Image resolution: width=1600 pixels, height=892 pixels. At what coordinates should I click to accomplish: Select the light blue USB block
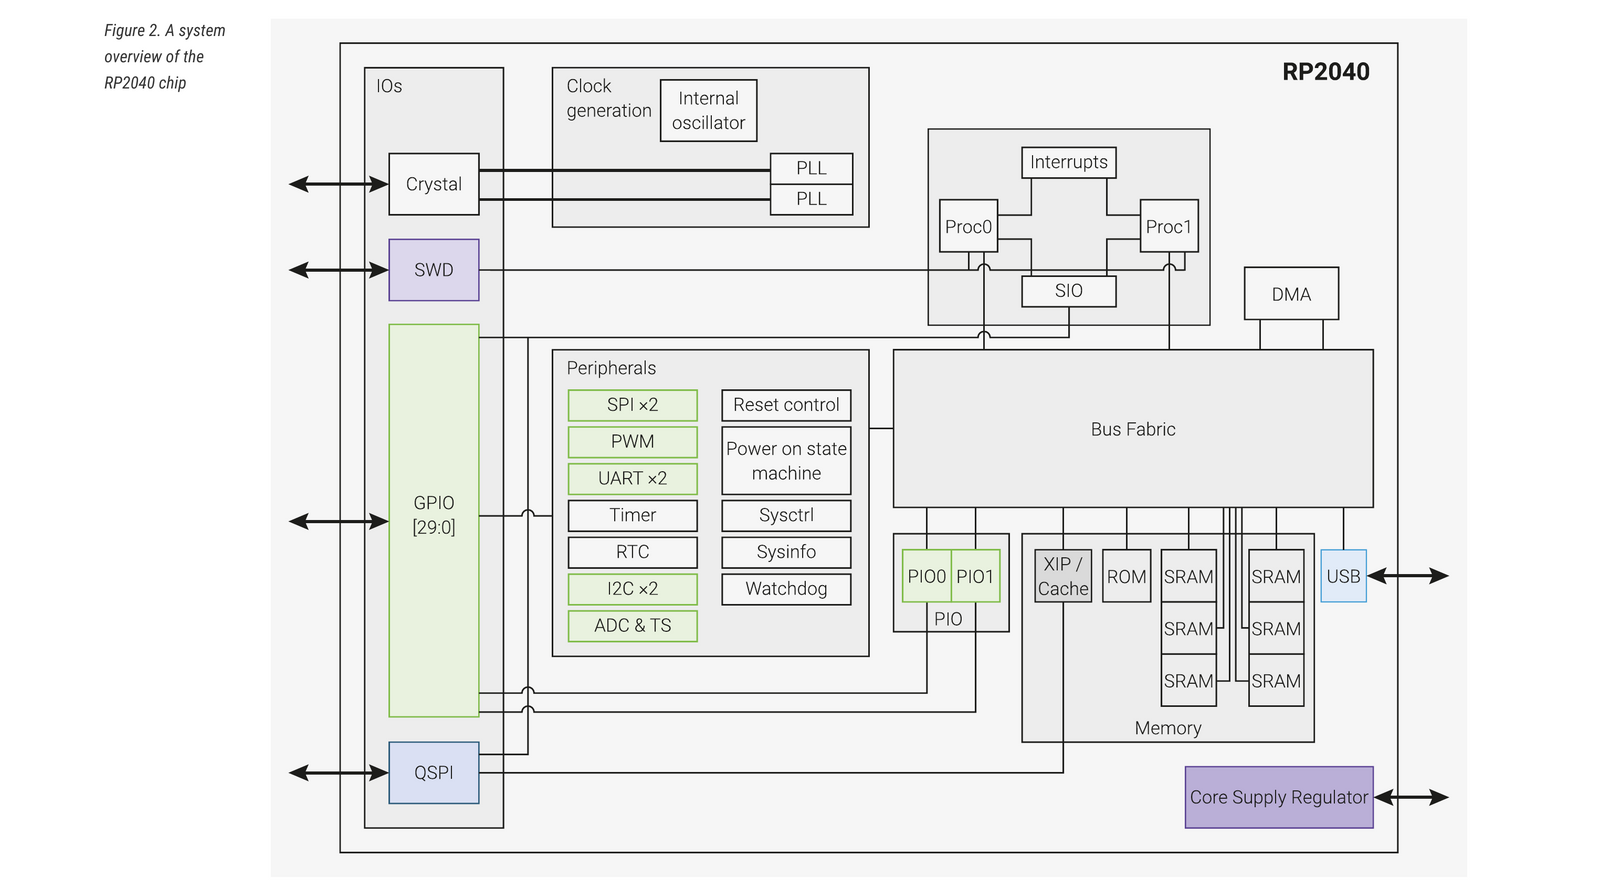coord(1343,576)
